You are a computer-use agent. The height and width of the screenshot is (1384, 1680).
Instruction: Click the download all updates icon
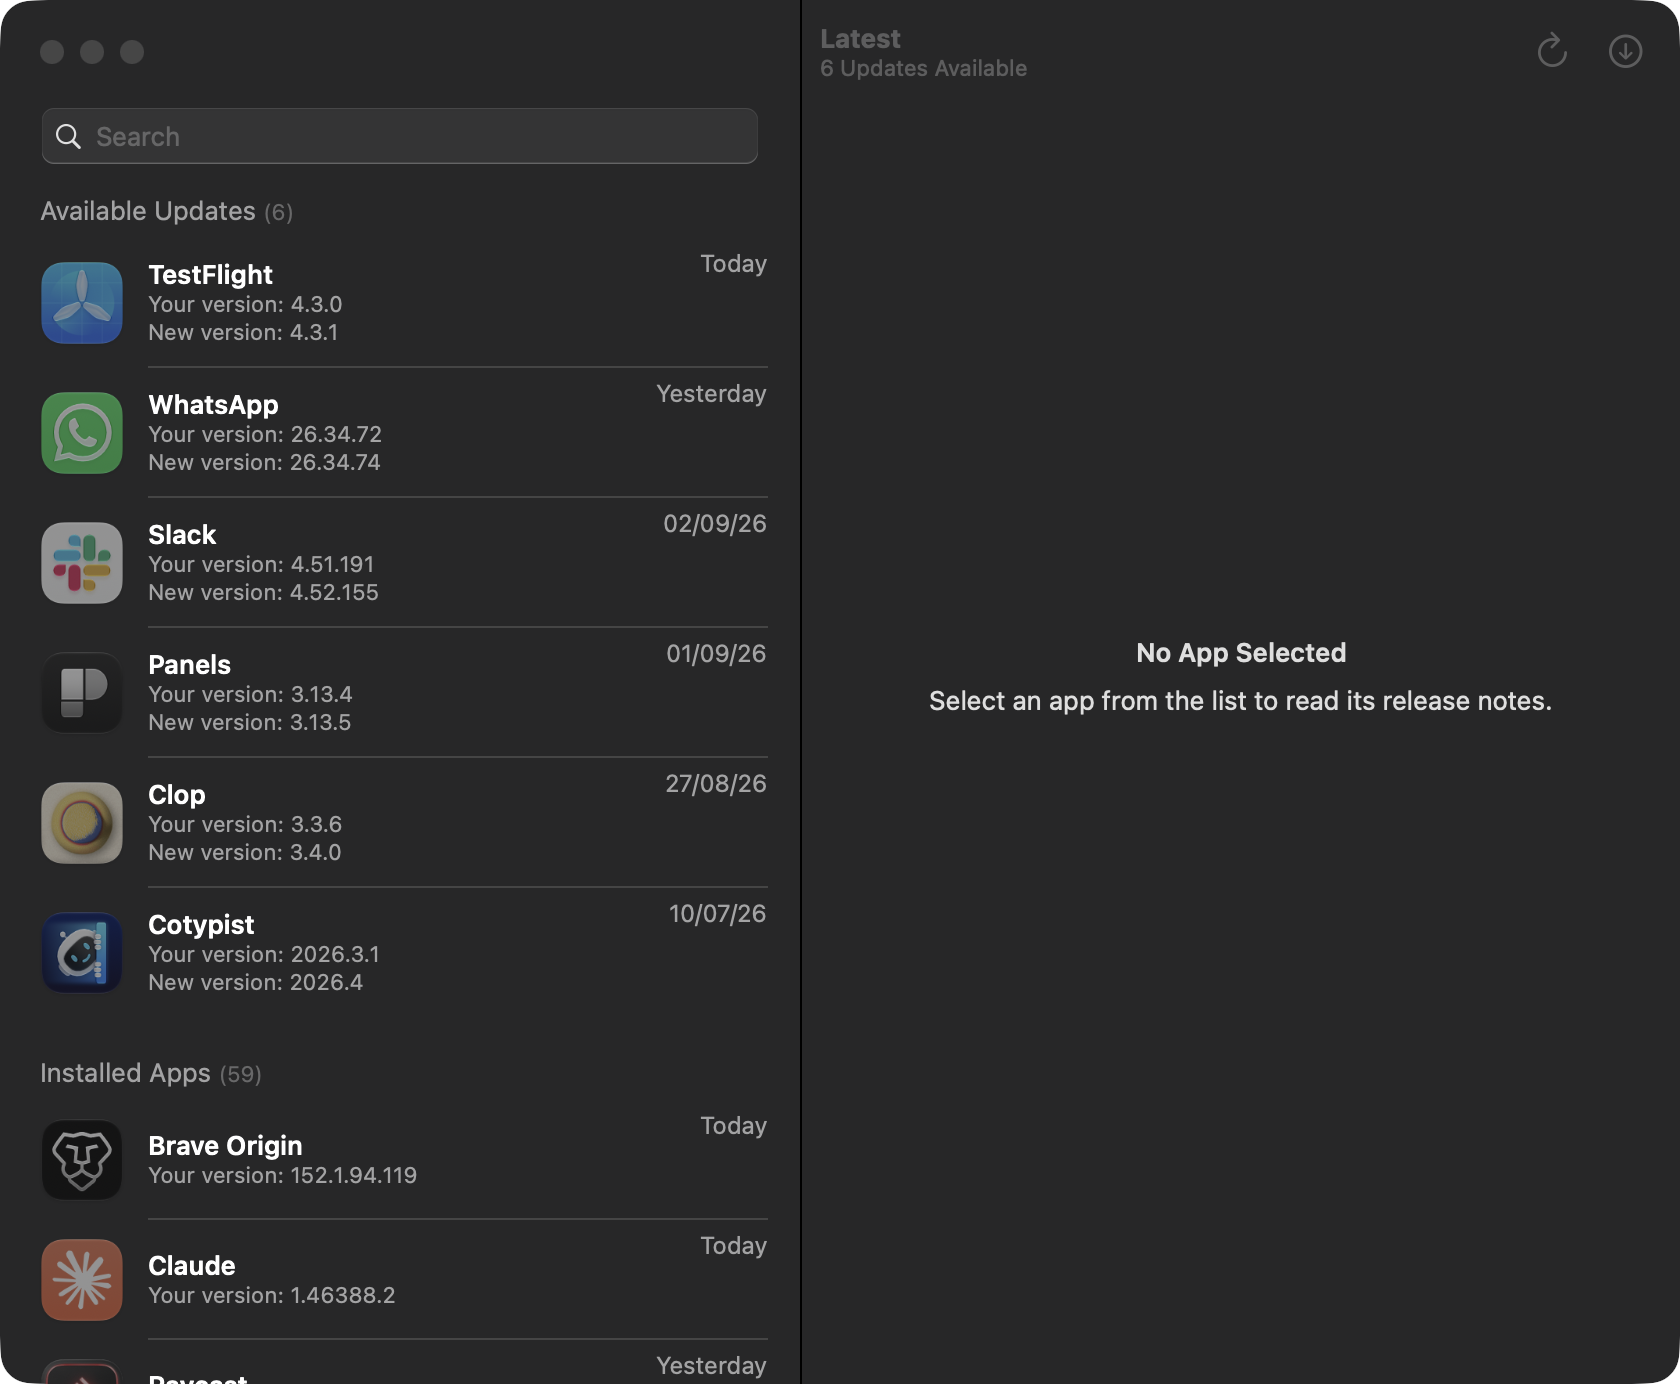coord(1625,51)
